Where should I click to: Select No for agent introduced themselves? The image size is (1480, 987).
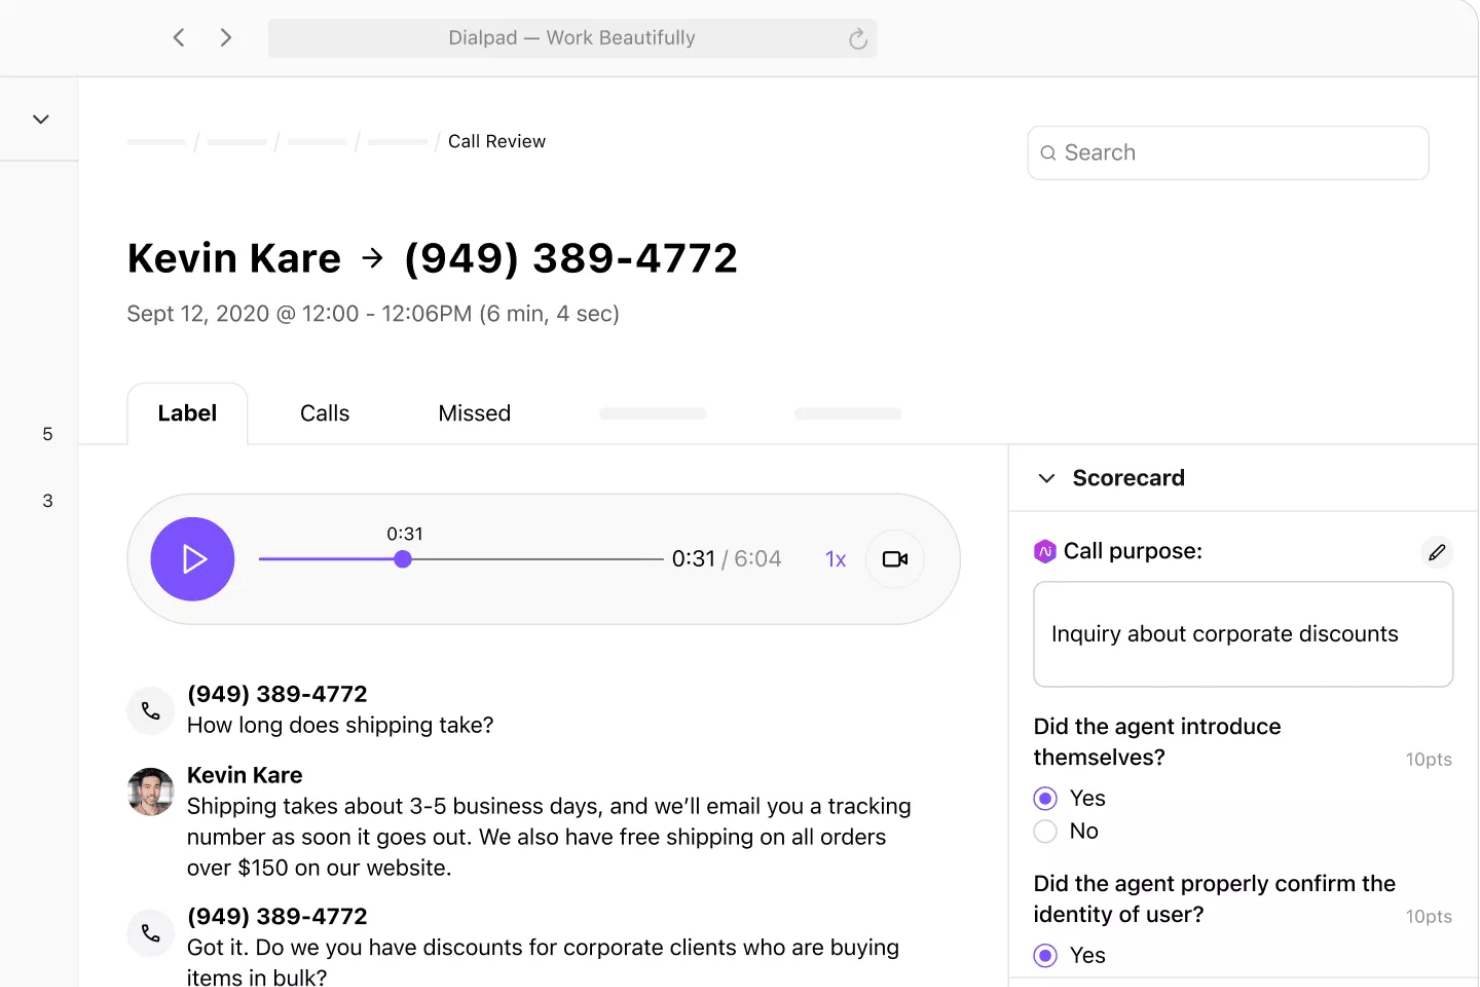tap(1045, 831)
